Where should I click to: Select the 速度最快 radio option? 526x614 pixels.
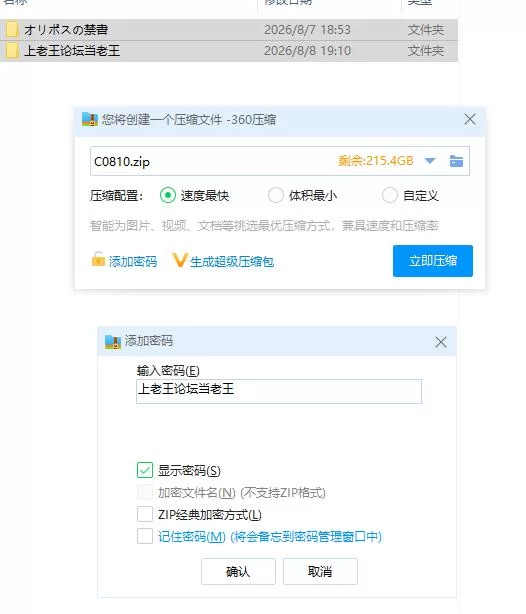tap(168, 195)
